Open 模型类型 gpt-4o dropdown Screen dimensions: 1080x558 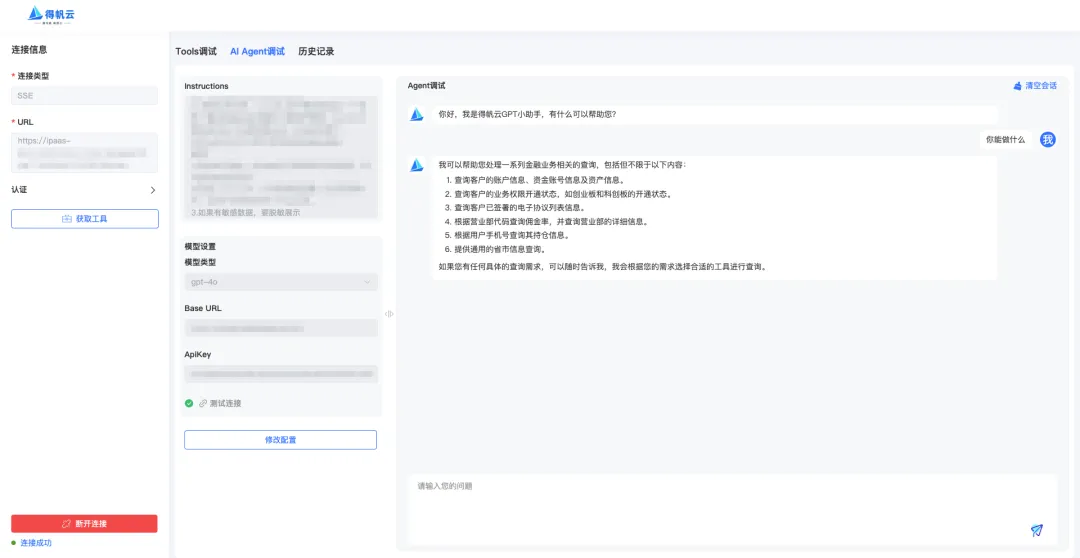pos(281,282)
